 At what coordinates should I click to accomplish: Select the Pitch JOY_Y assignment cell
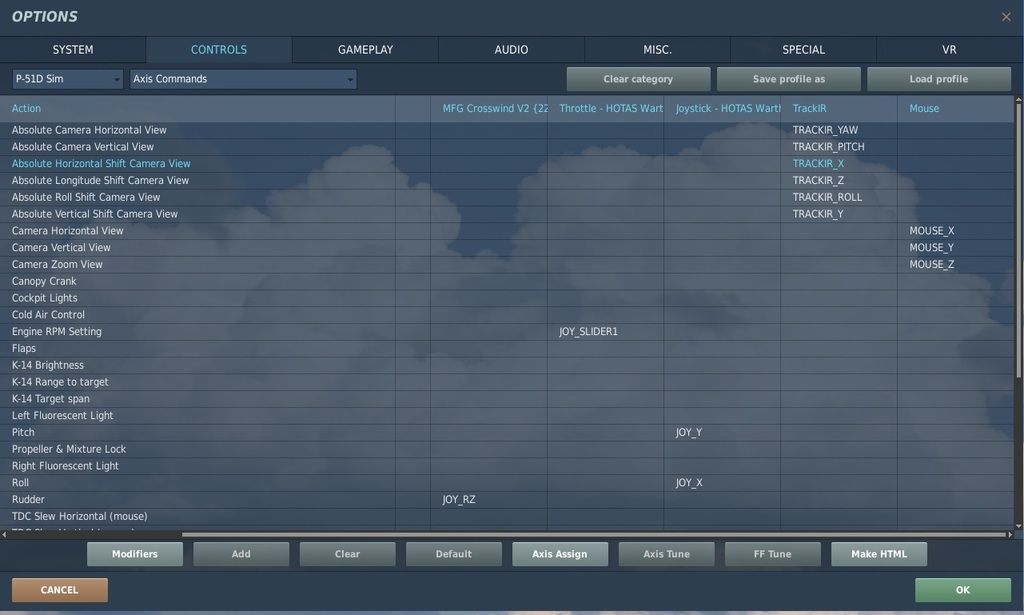(x=721, y=433)
